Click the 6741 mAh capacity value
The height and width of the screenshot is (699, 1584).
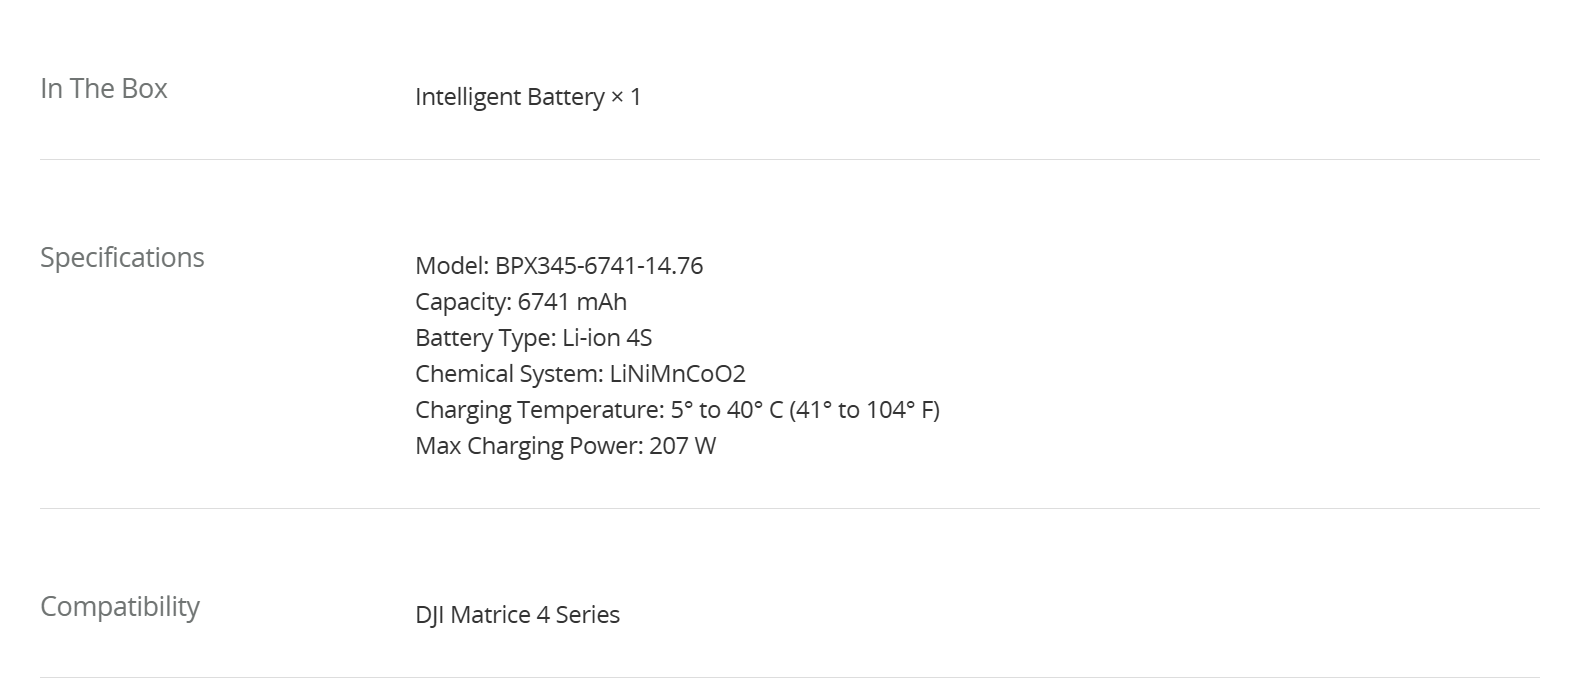pos(572,302)
